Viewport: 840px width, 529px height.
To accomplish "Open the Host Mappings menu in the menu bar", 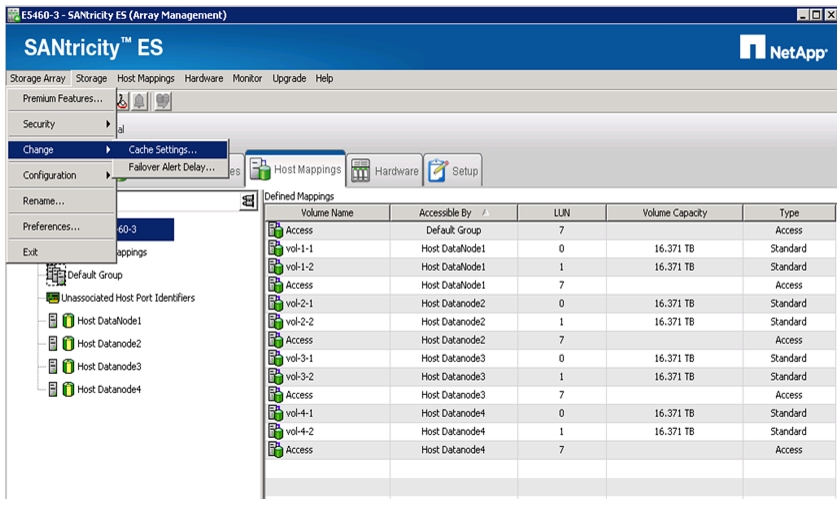I will [x=146, y=78].
